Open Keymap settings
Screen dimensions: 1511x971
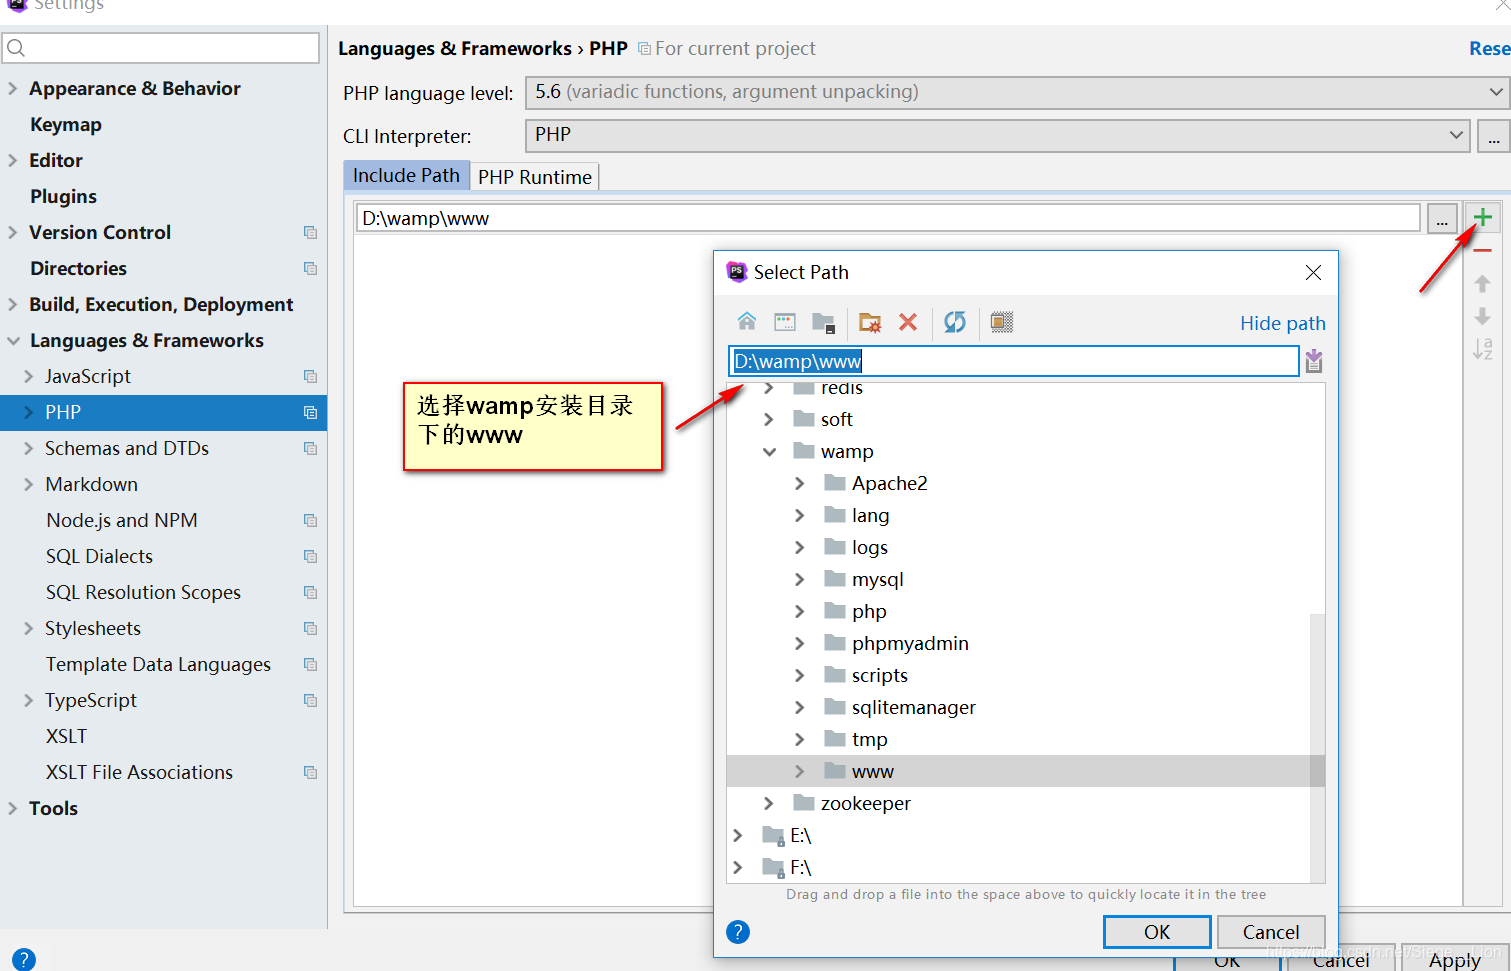pyautogui.click(x=66, y=124)
